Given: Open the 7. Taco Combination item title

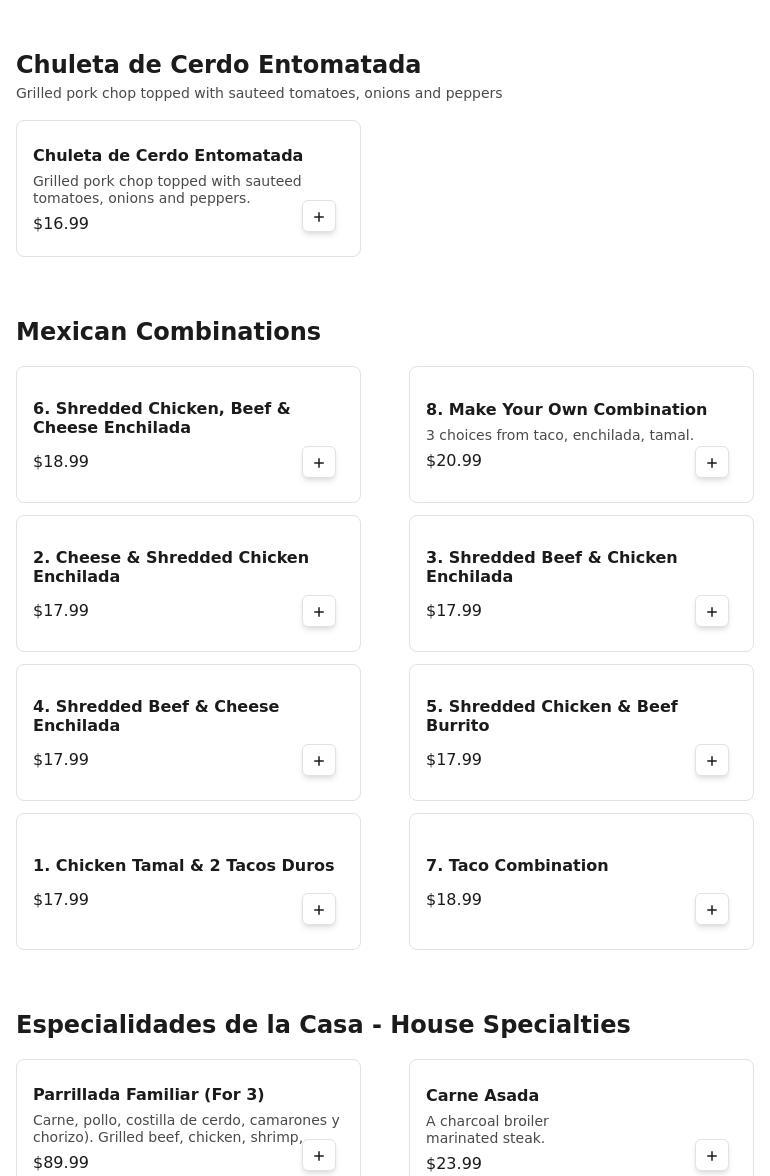Looking at the screenshot, I should [x=517, y=866].
